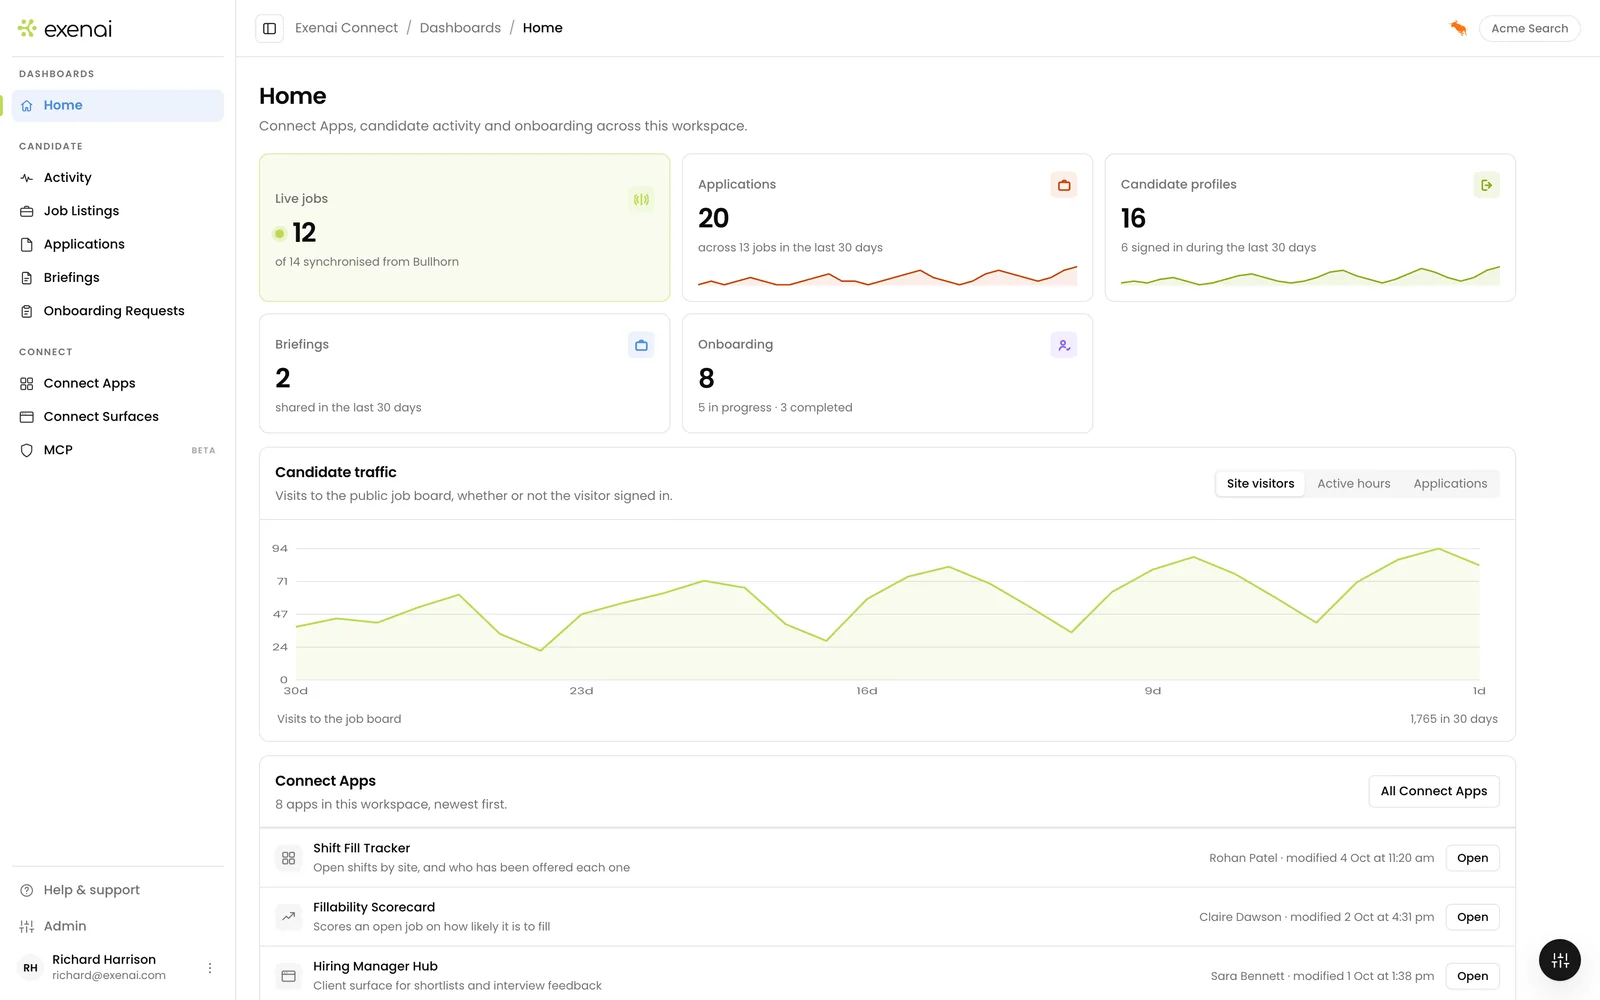
Task: Click the Candidate profiles sparkline chart
Action: pyautogui.click(x=1310, y=276)
